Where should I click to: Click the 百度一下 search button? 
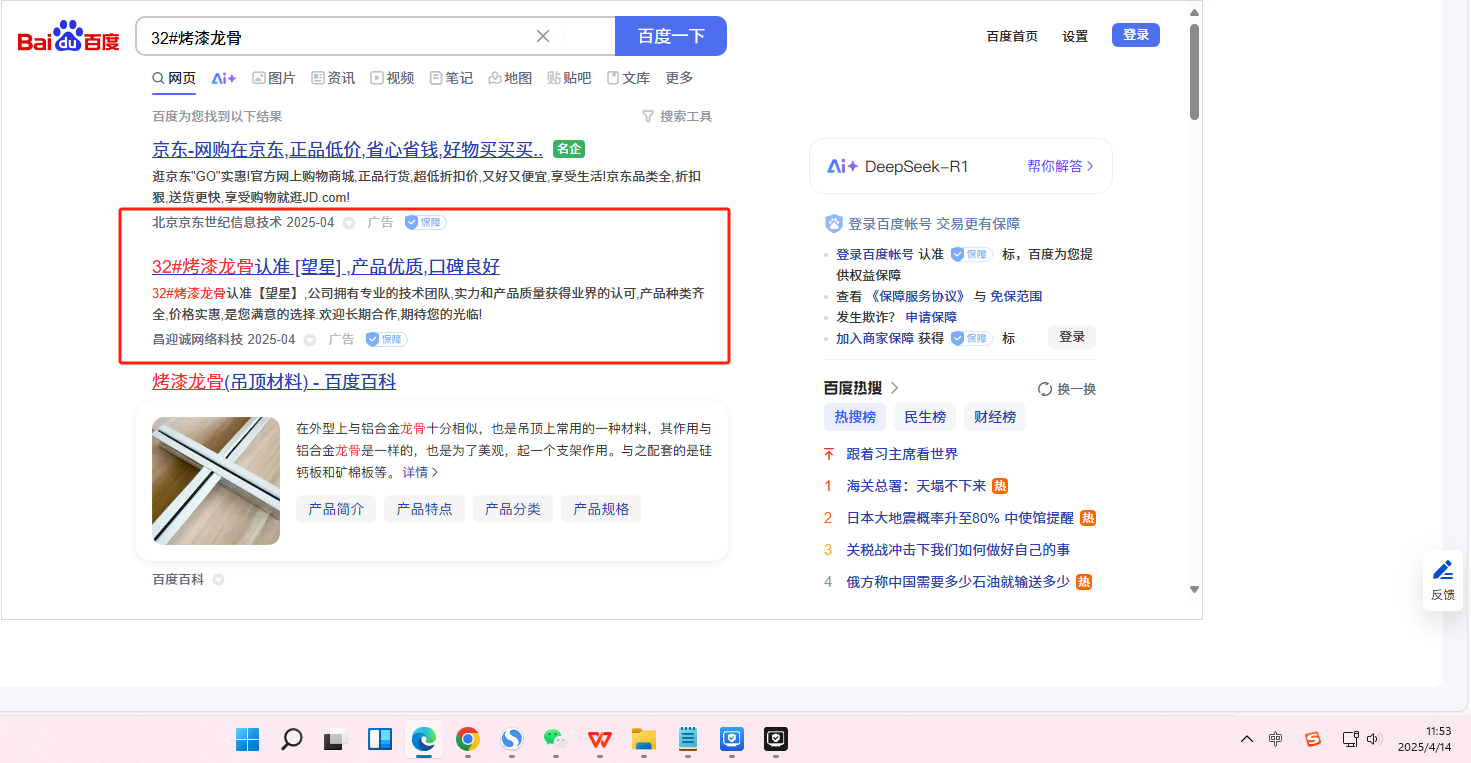(670, 37)
